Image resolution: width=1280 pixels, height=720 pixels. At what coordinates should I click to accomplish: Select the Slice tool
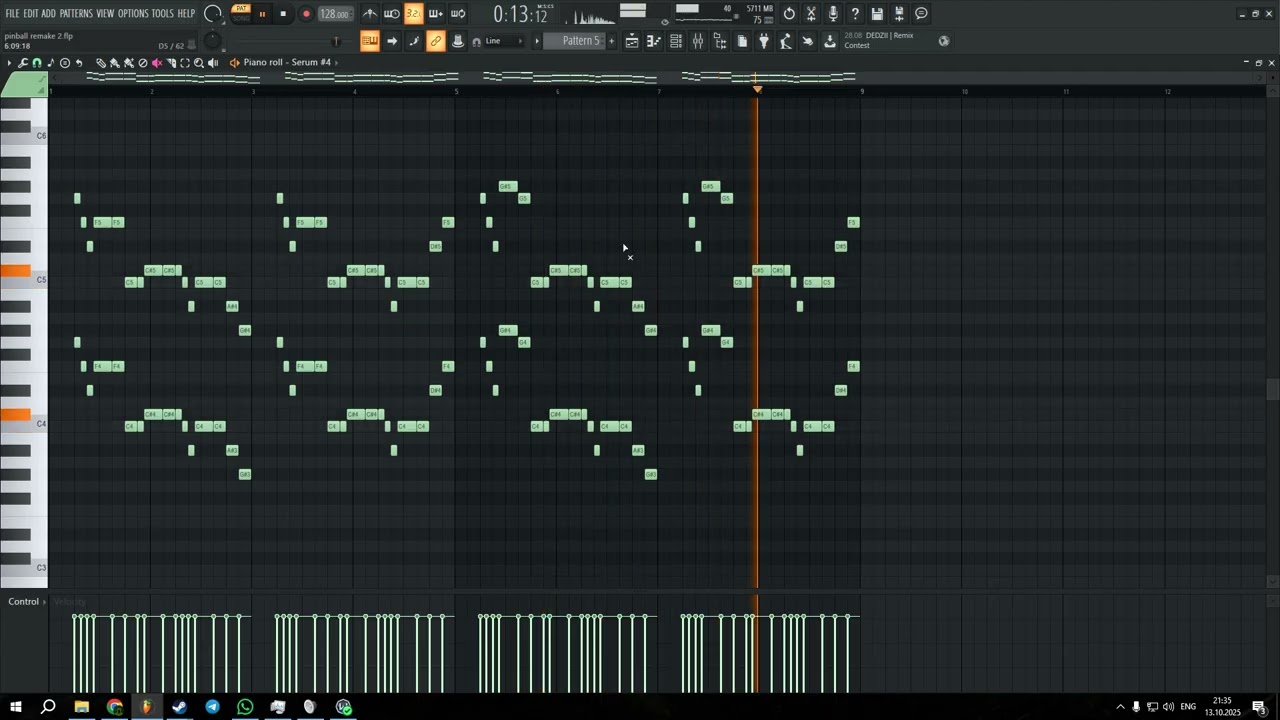click(171, 62)
